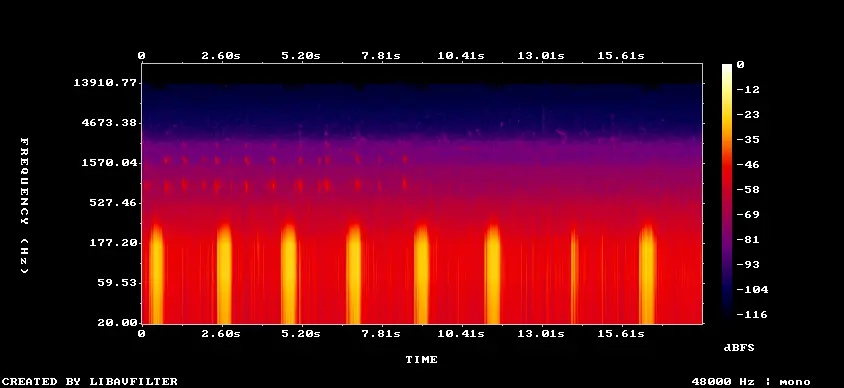Click the -81 value on dBFS scale
This screenshot has width=844, height=388.
[748, 239]
